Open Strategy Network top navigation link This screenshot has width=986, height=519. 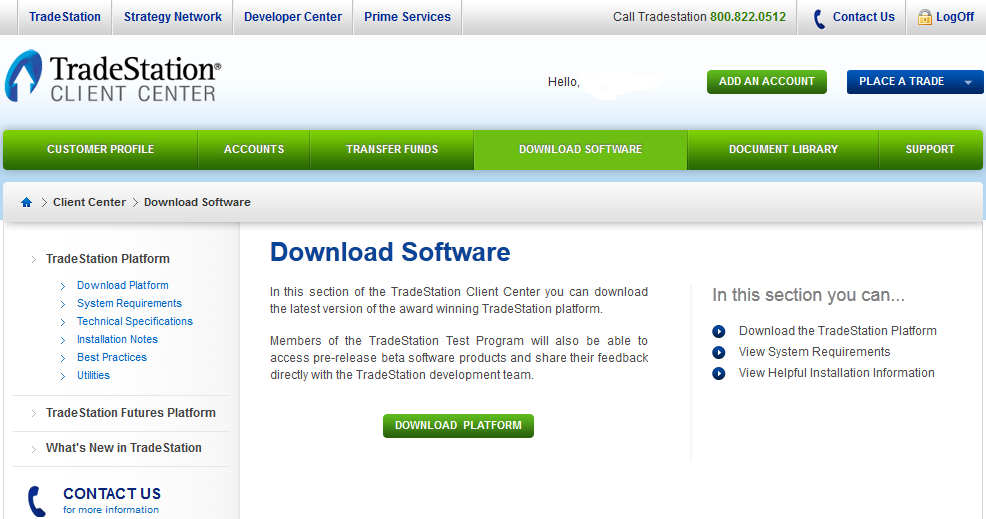[x=173, y=17]
